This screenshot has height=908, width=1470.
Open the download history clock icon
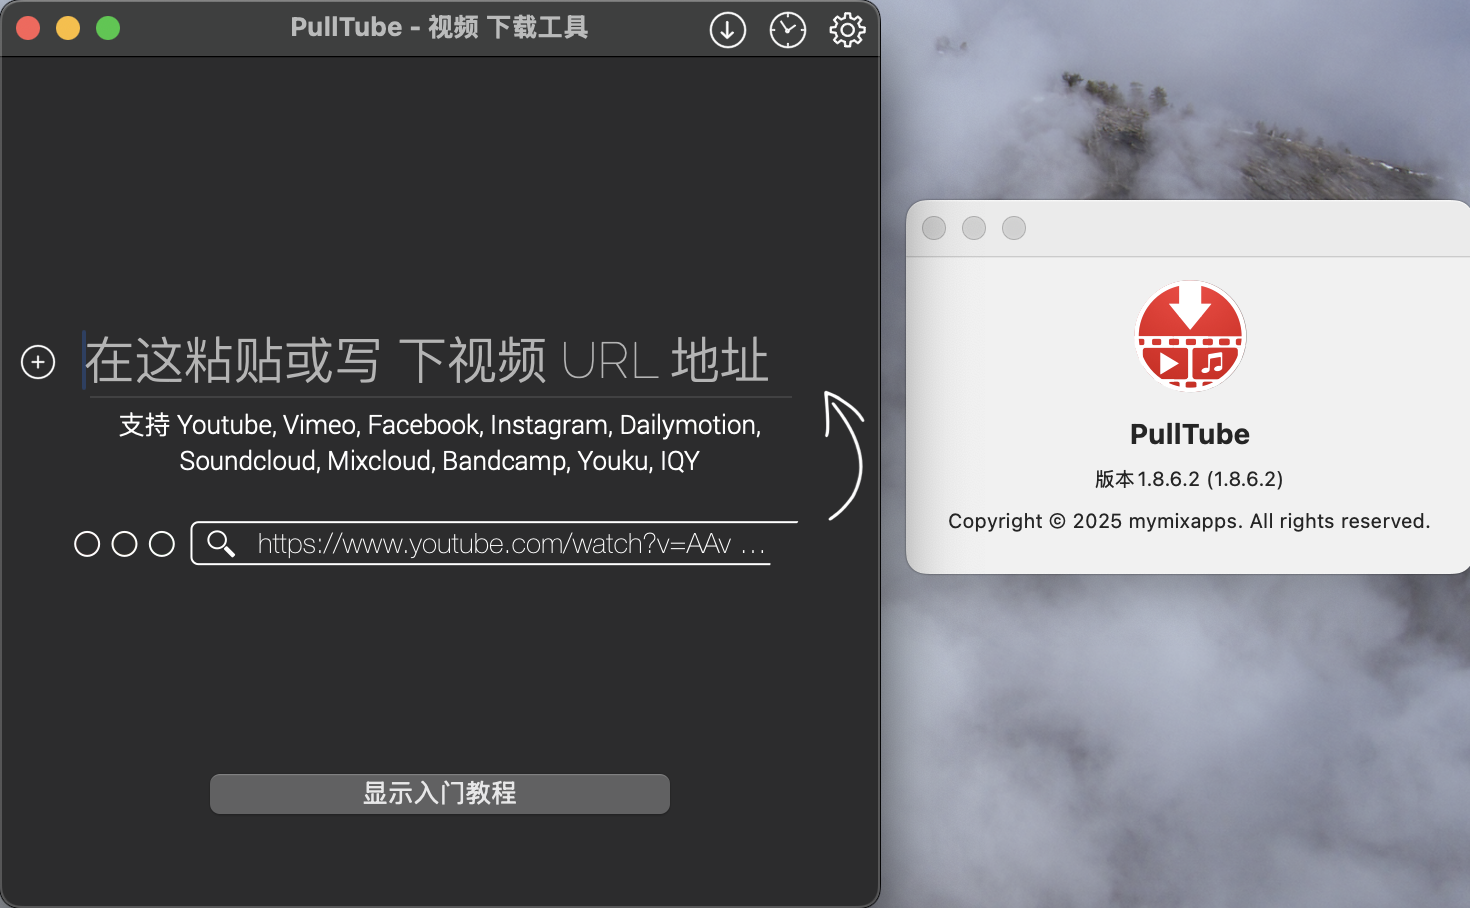click(788, 30)
